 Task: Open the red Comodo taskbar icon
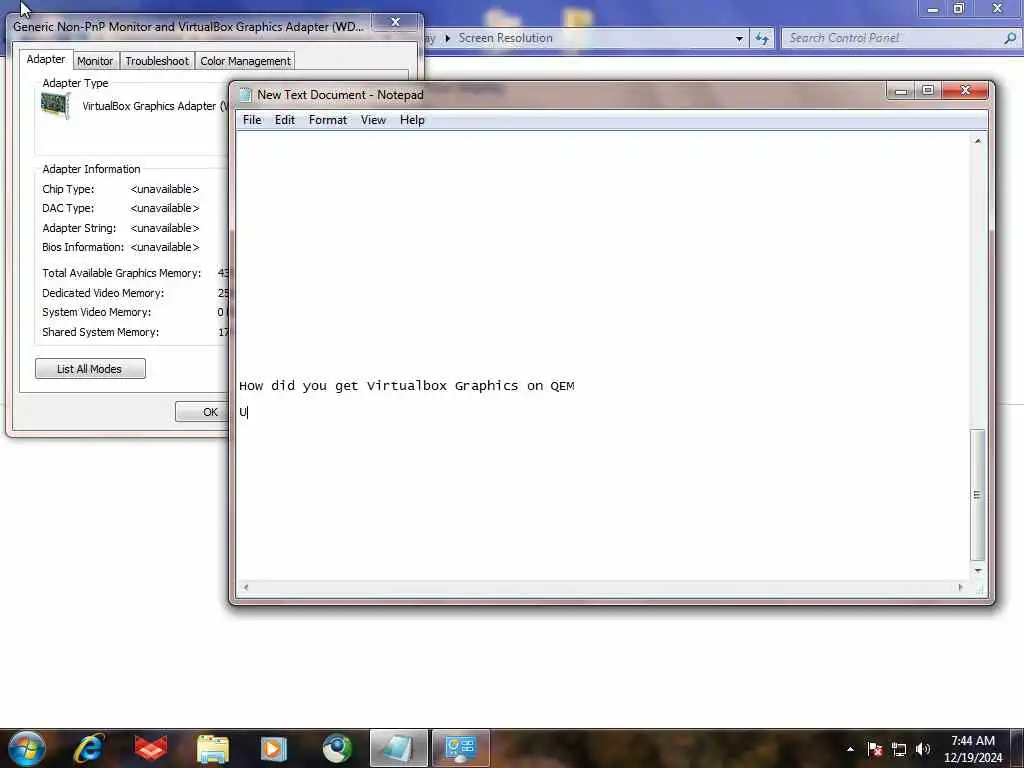click(x=151, y=748)
